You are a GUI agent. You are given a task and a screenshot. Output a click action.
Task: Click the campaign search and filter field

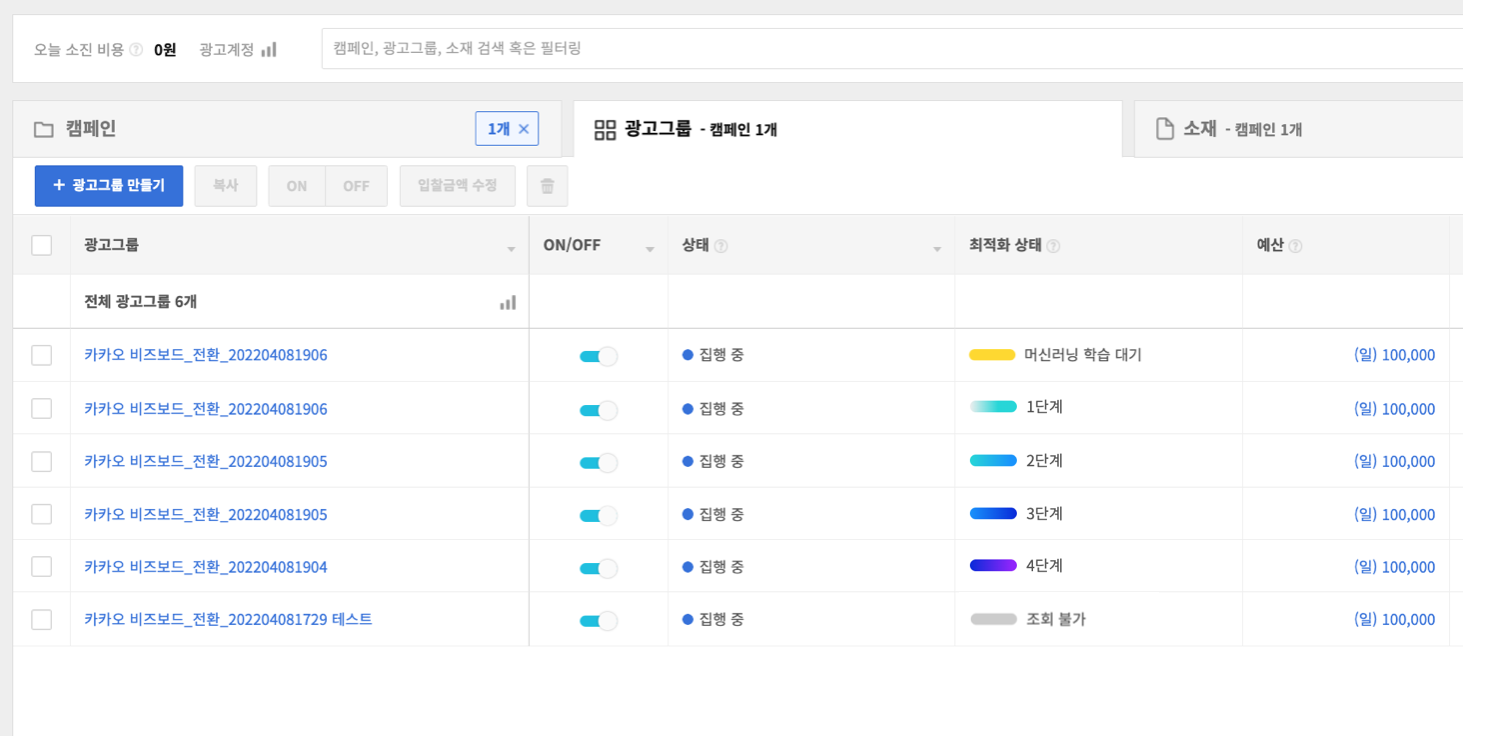(x=892, y=48)
